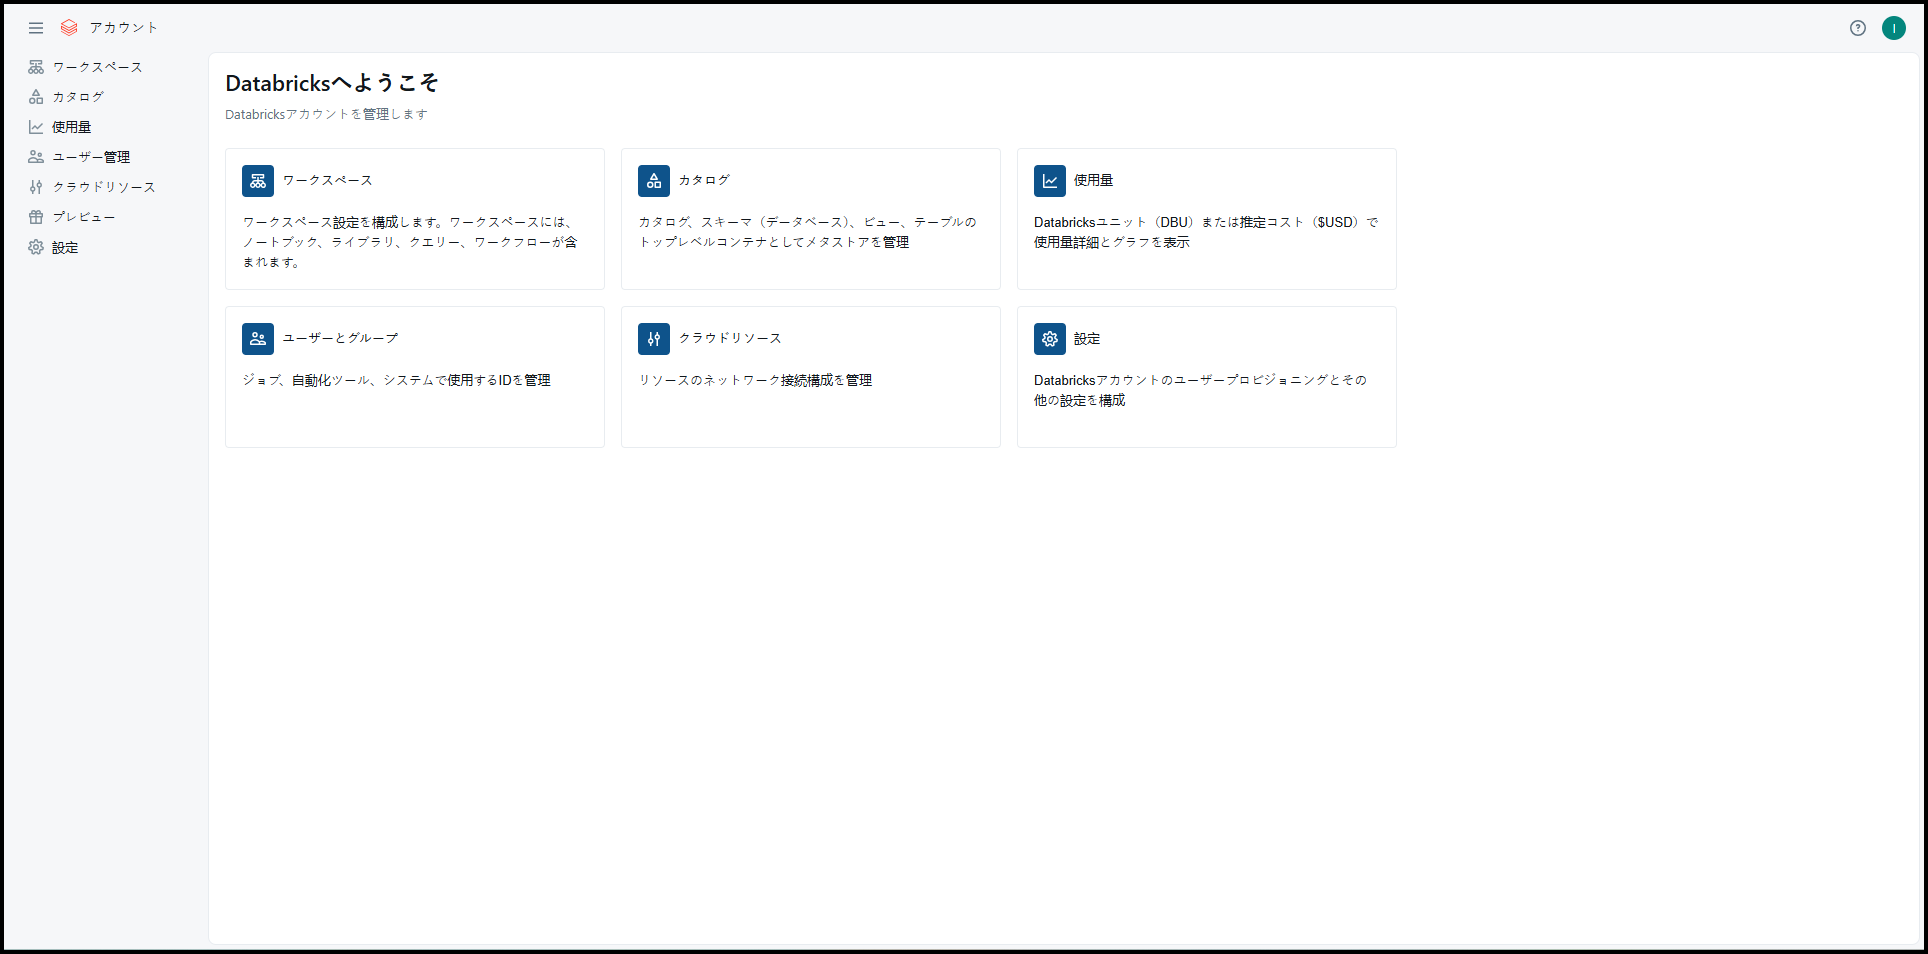The width and height of the screenshot is (1928, 954).
Task: Click the プレビュー gift icon in sidebar
Action: (36, 217)
